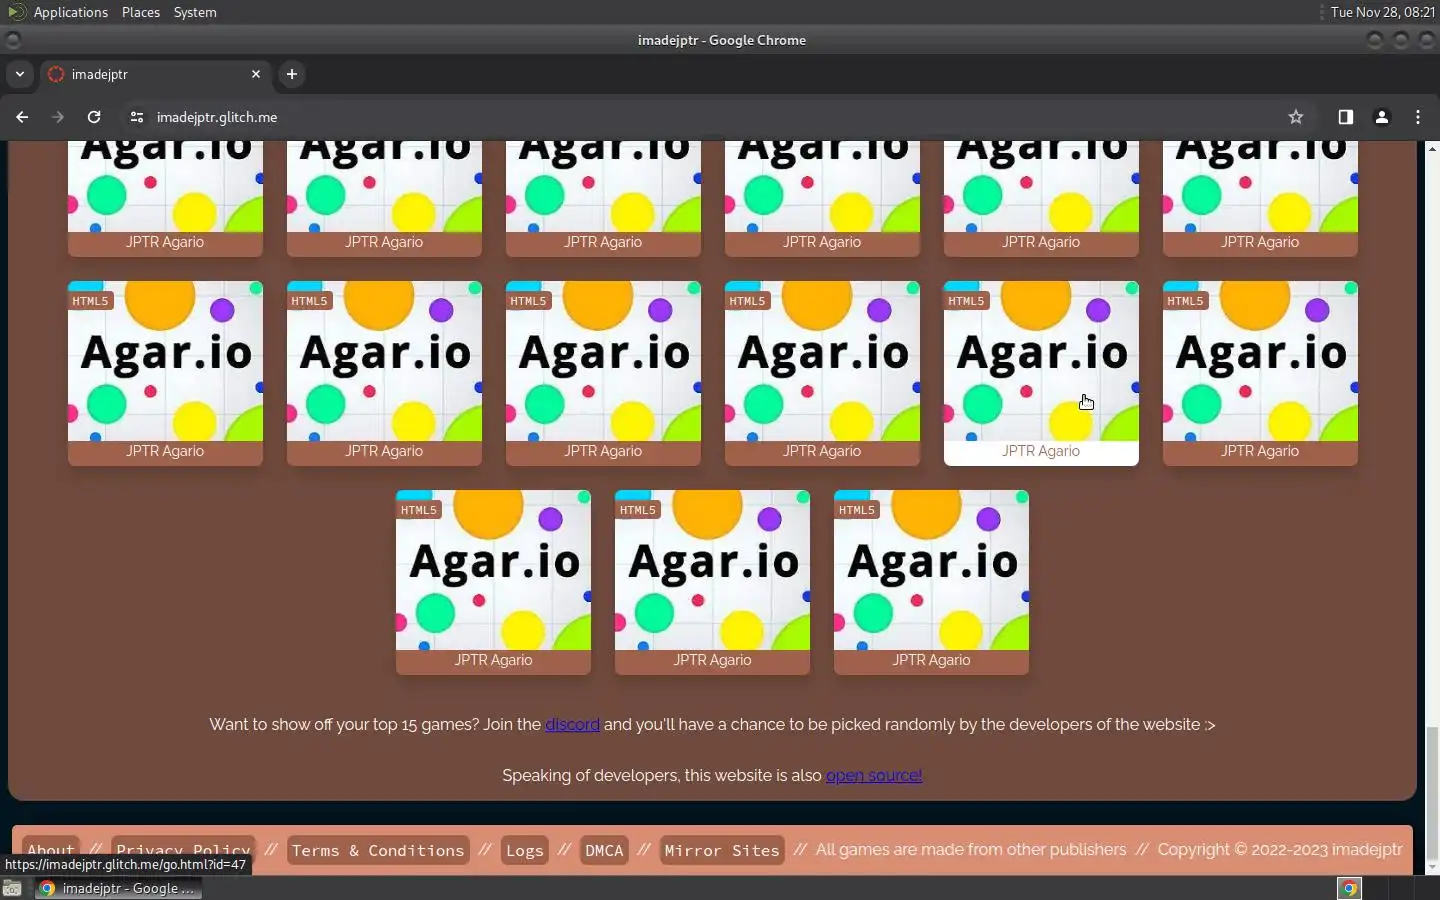Image resolution: width=1440 pixels, height=900 pixels.
Task: Open the System menu
Action: 195,12
